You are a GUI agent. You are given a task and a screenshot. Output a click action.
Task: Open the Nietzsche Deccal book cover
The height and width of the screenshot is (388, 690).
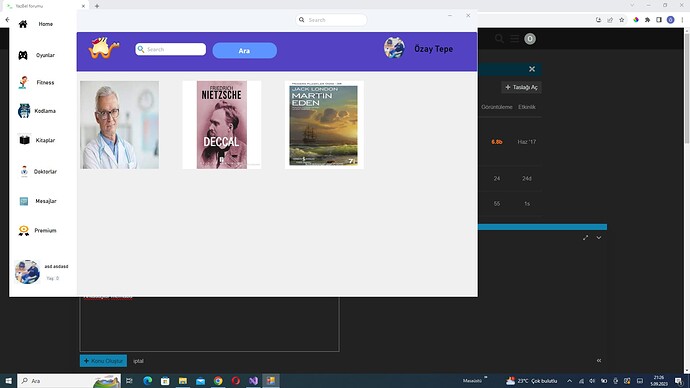point(222,125)
